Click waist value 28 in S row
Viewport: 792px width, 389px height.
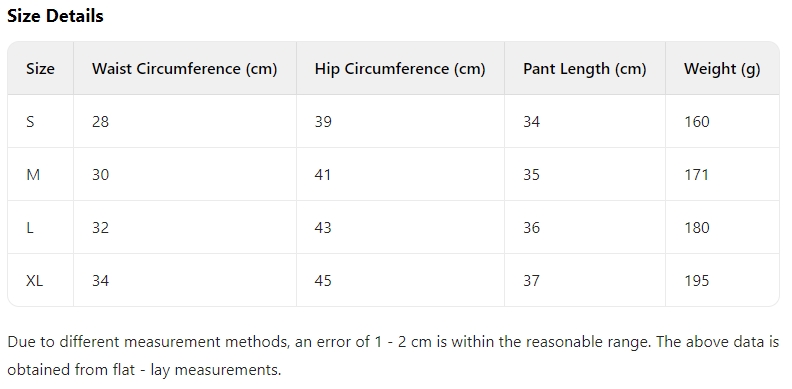click(x=100, y=122)
